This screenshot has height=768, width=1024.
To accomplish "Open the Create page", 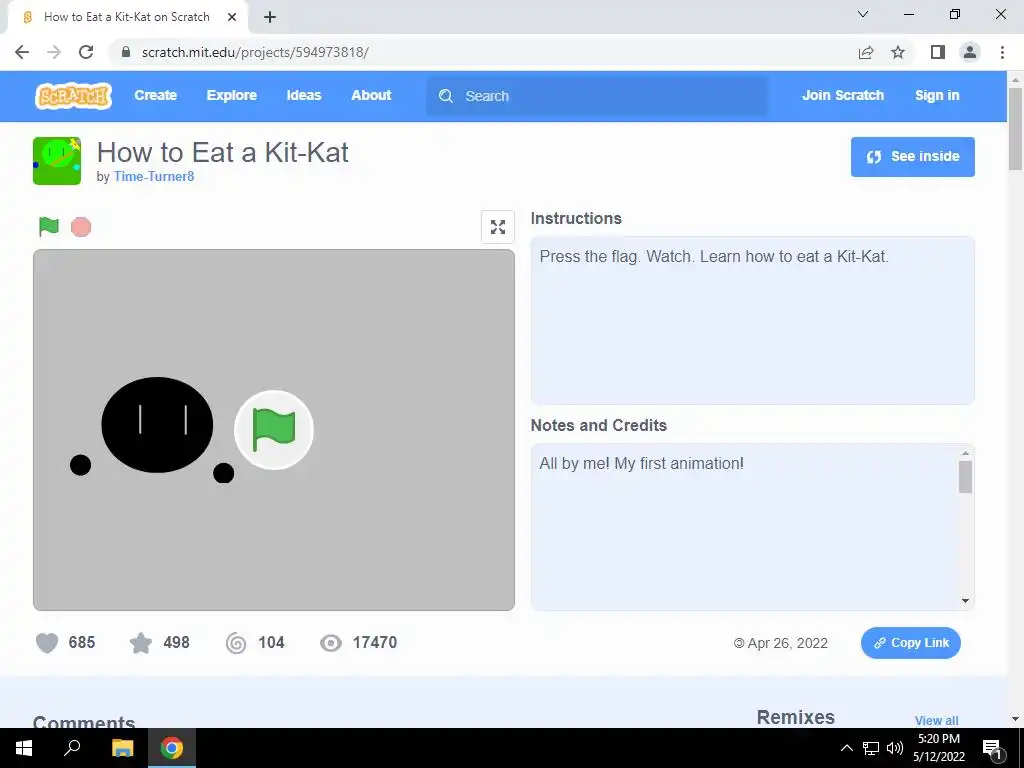I will (x=155, y=95).
